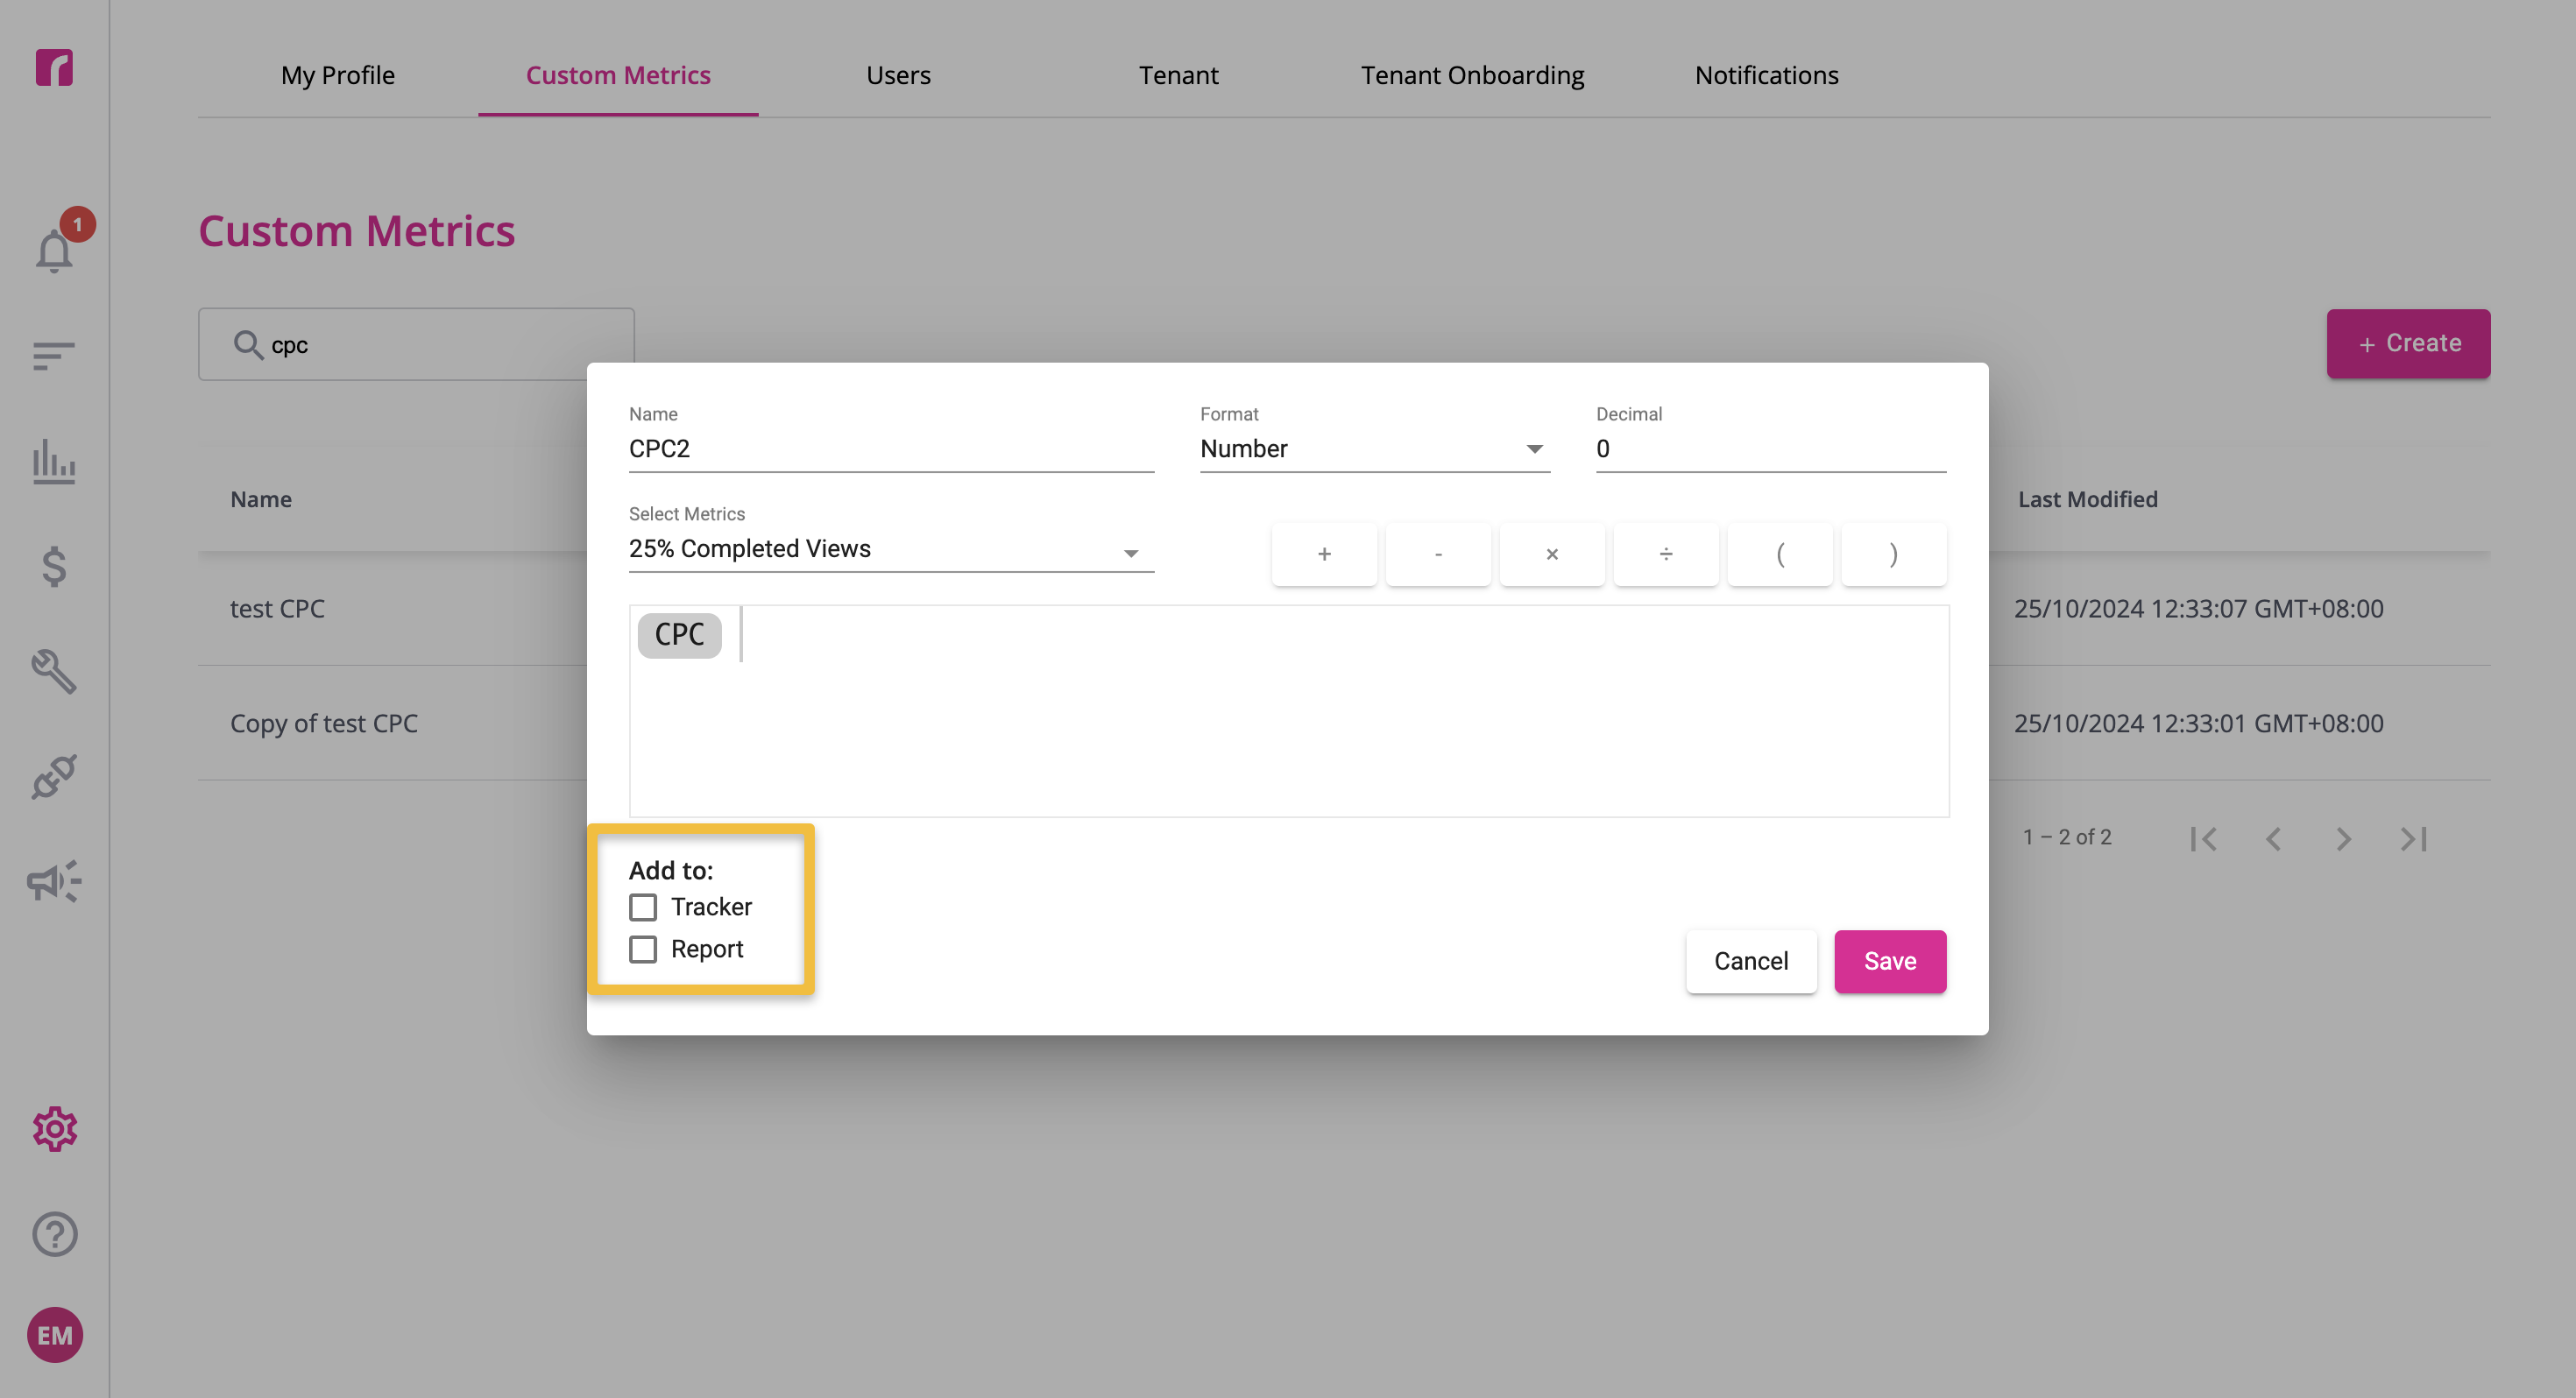The height and width of the screenshot is (1398, 2576).
Task: Insert plus operator into formula
Action: coord(1324,554)
